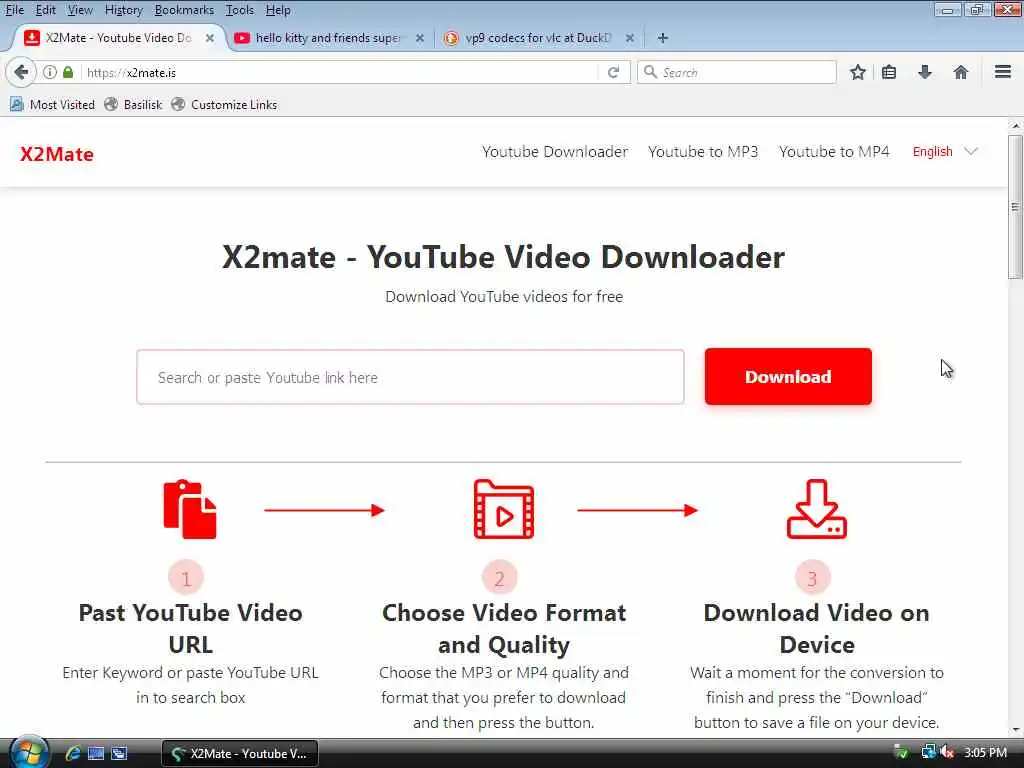Viewport: 1024px width, 768px height.
Task: Click the search magnifier icon in search bar
Action: 650,72
